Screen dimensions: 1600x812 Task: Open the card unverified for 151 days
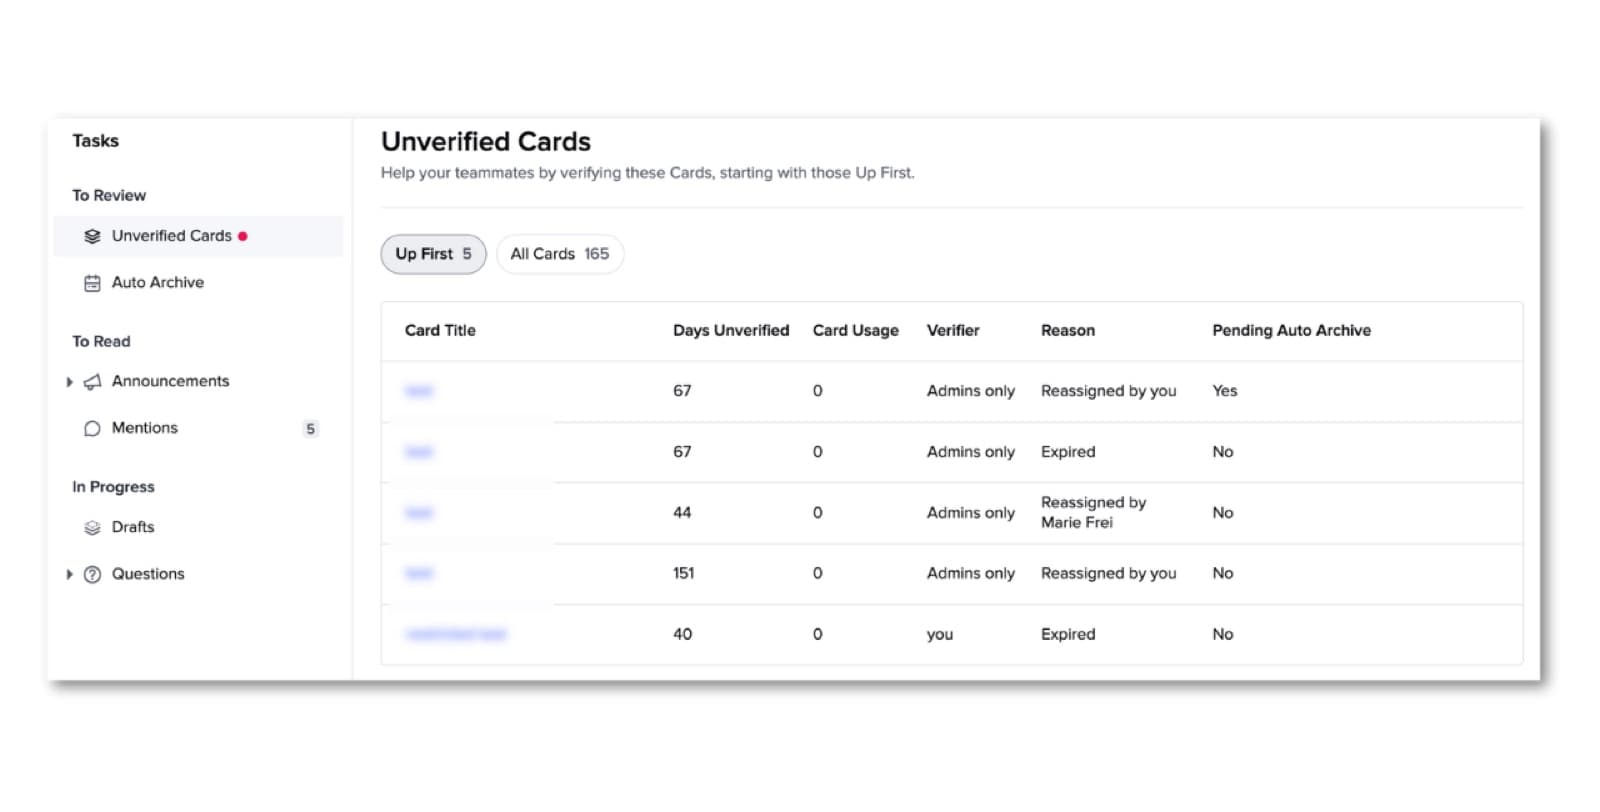click(x=419, y=573)
